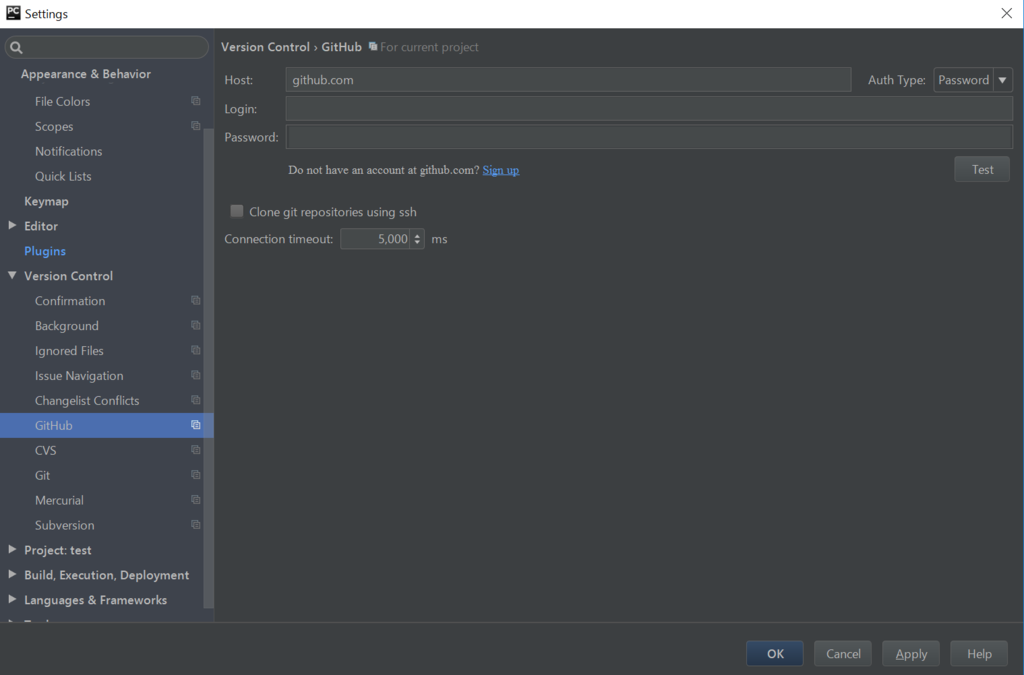Click the project-level icon beside GitHub row
1024x675 pixels.
pos(195,425)
